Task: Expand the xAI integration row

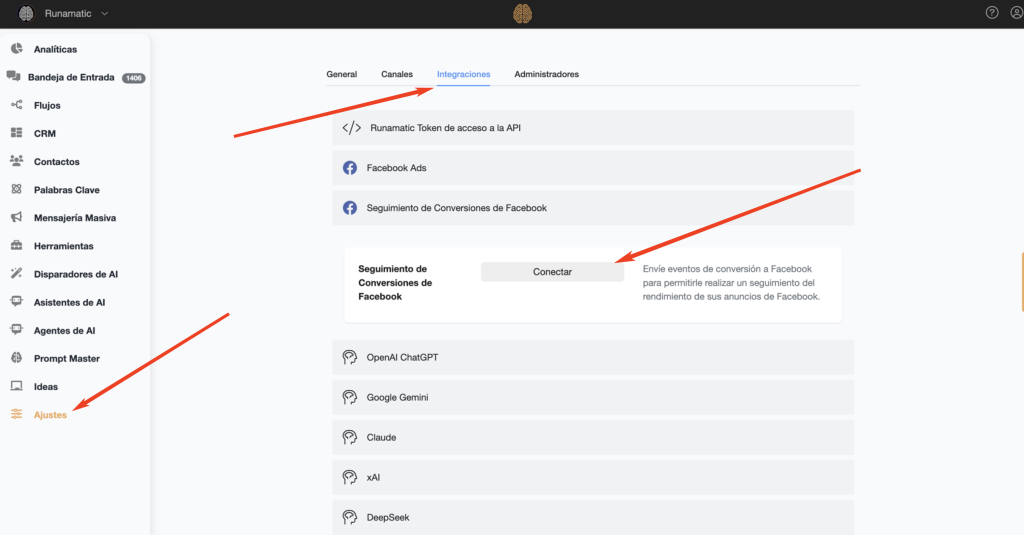Action: point(593,477)
